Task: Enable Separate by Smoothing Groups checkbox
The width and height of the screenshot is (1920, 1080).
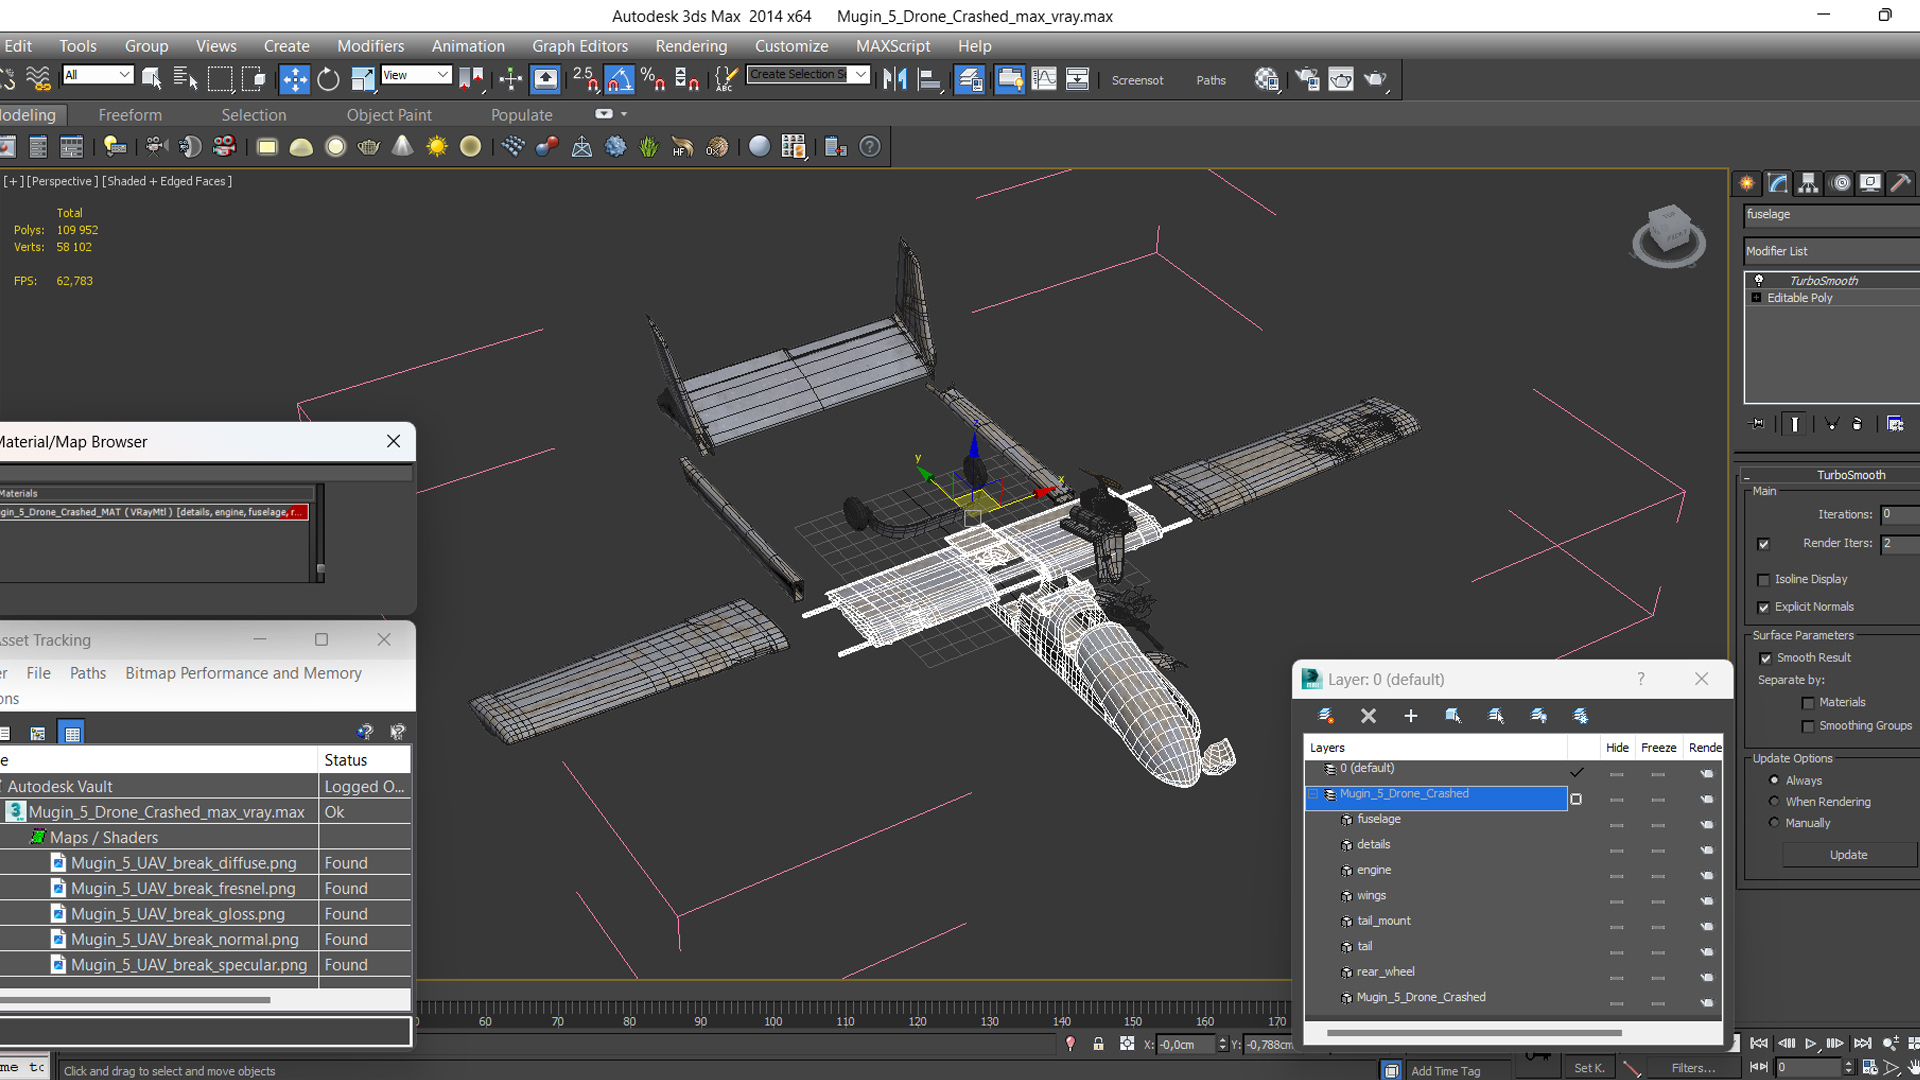Action: coord(1808,727)
